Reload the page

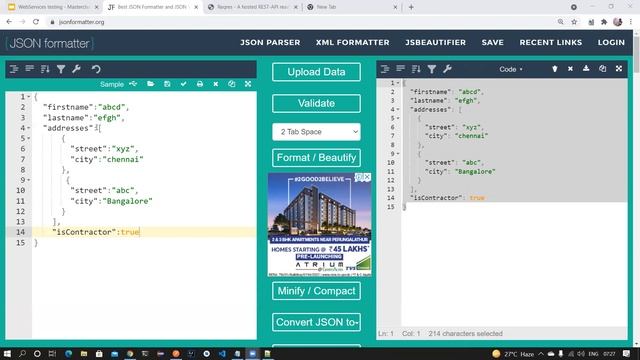(x=36, y=22)
